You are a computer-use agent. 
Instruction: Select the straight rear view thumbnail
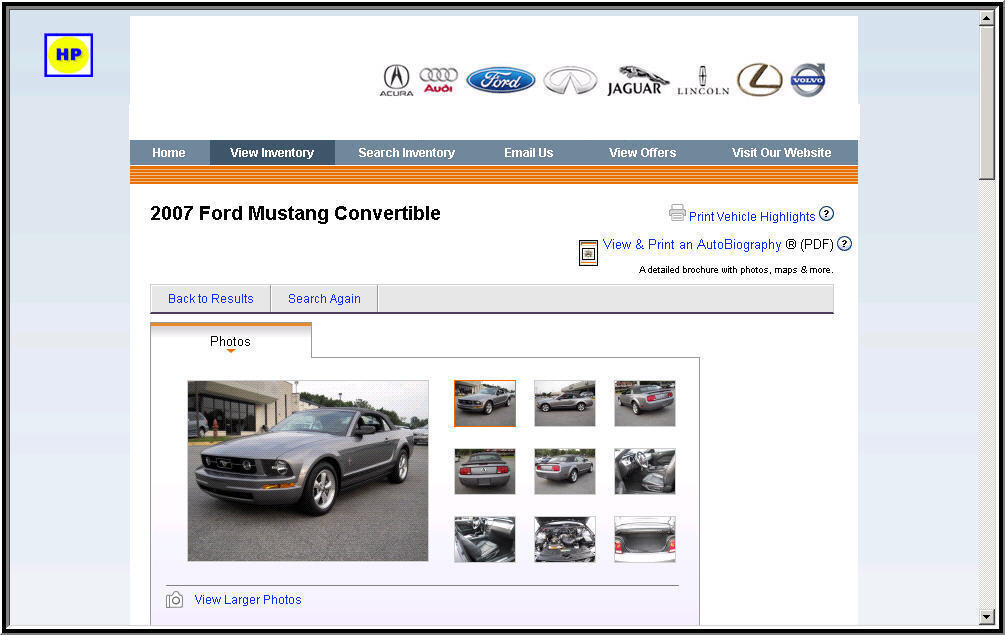click(x=485, y=471)
